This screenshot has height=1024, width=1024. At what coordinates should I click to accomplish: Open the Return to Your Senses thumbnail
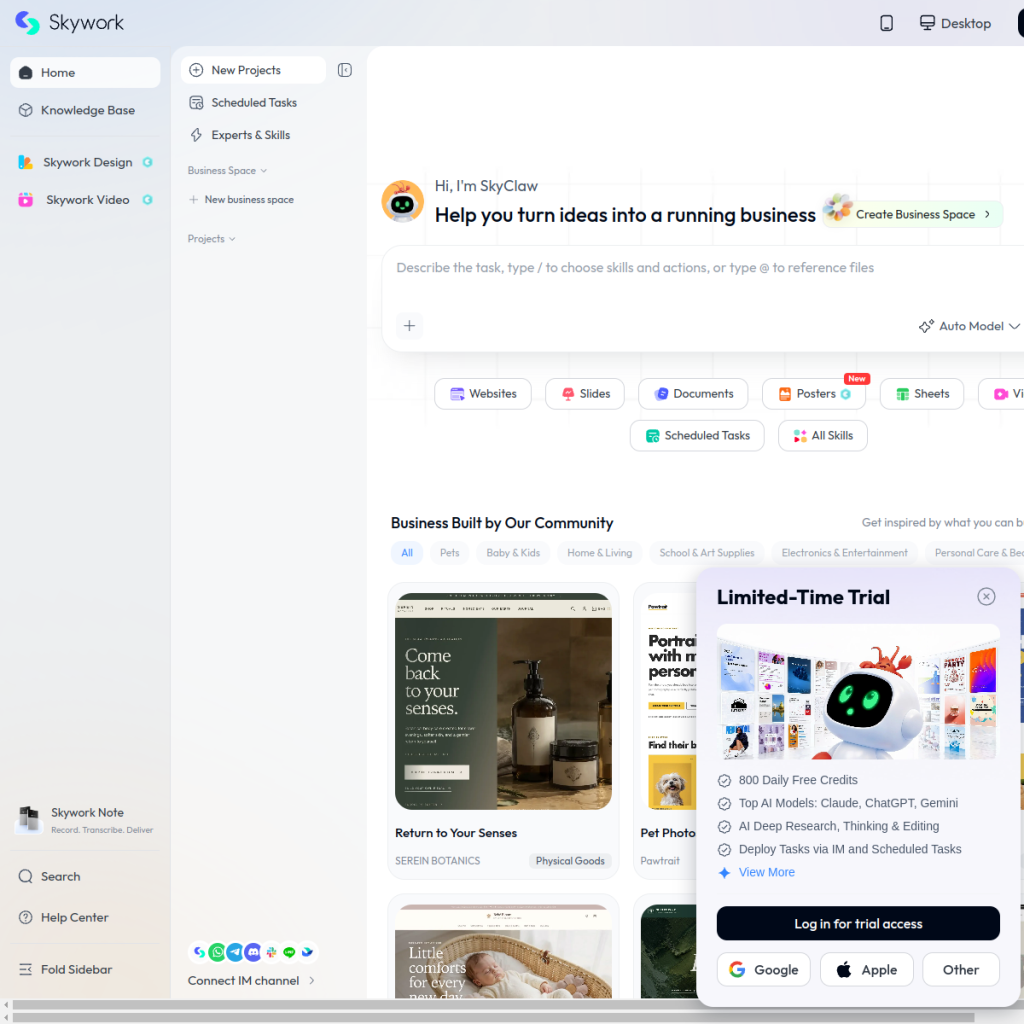(504, 701)
